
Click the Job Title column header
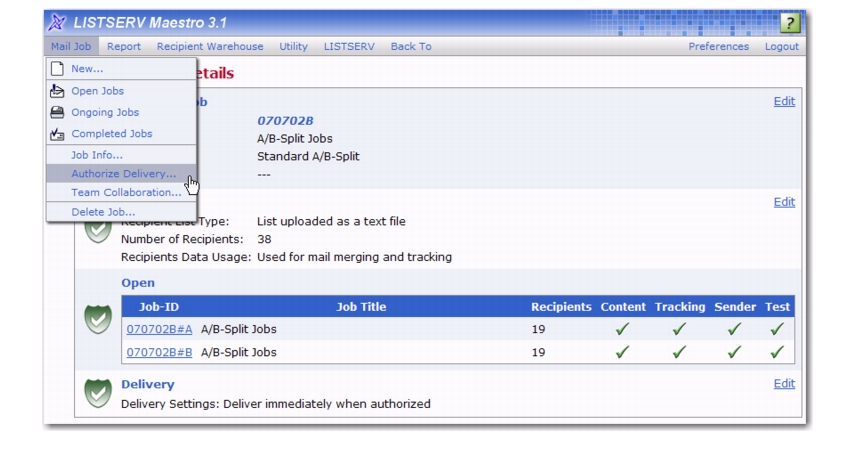[361, 307]
